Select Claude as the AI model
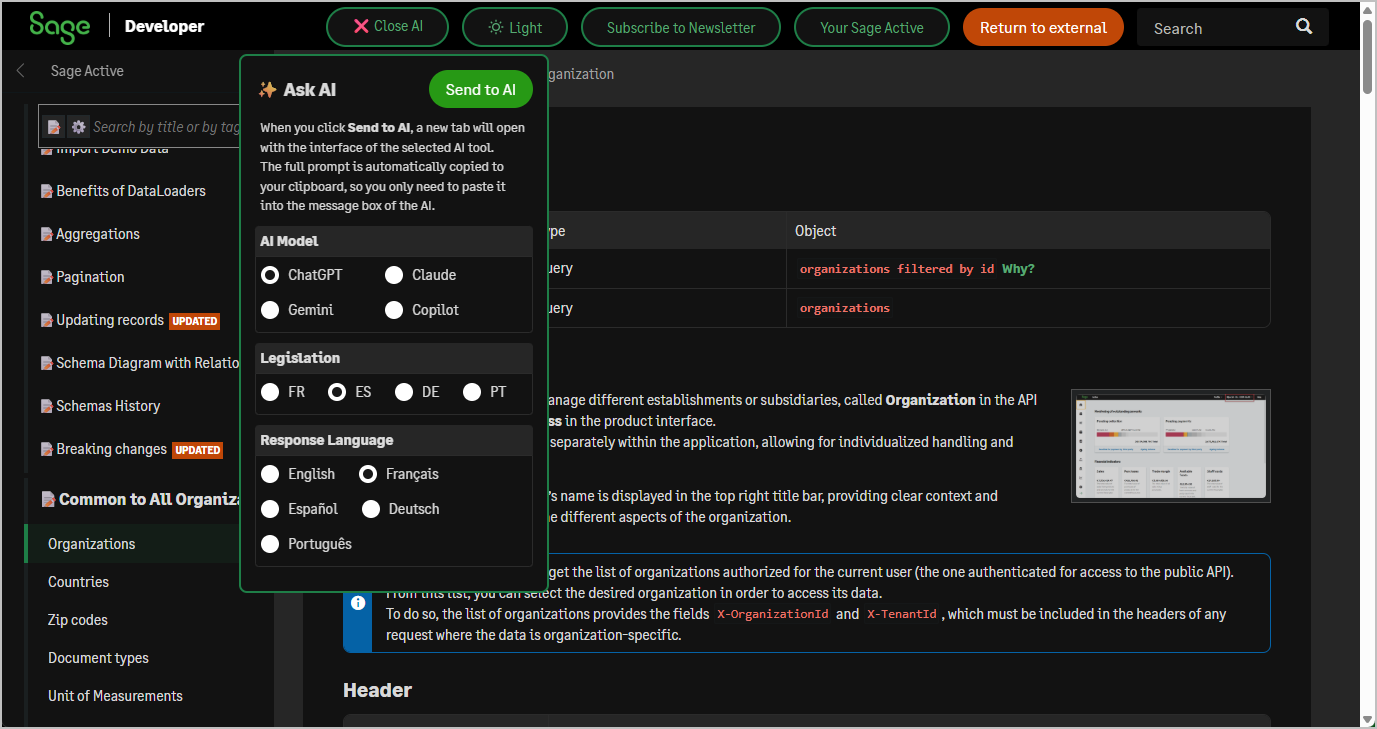 394,275
